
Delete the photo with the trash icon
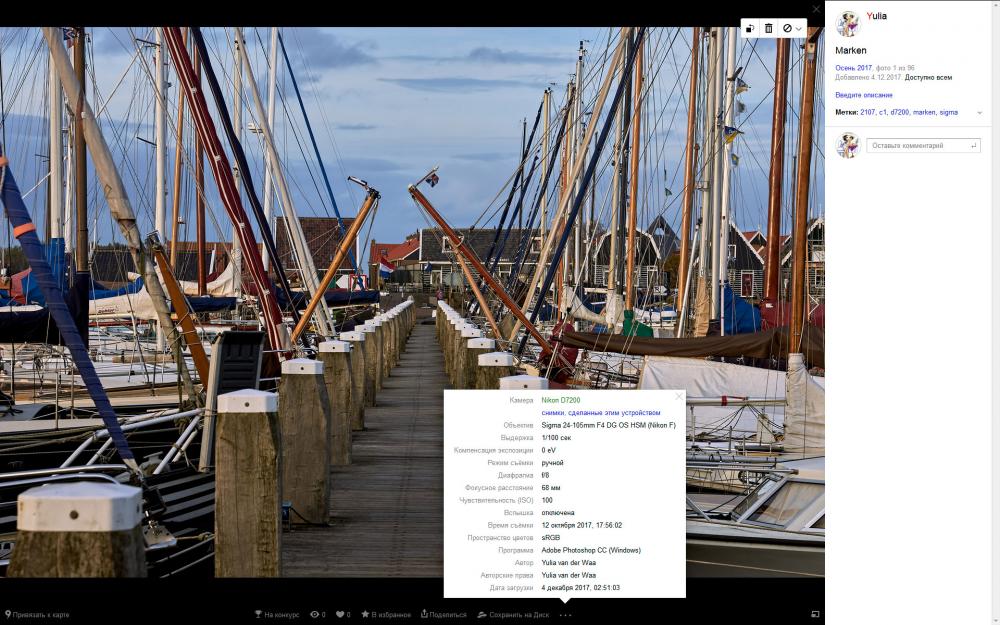769,28
